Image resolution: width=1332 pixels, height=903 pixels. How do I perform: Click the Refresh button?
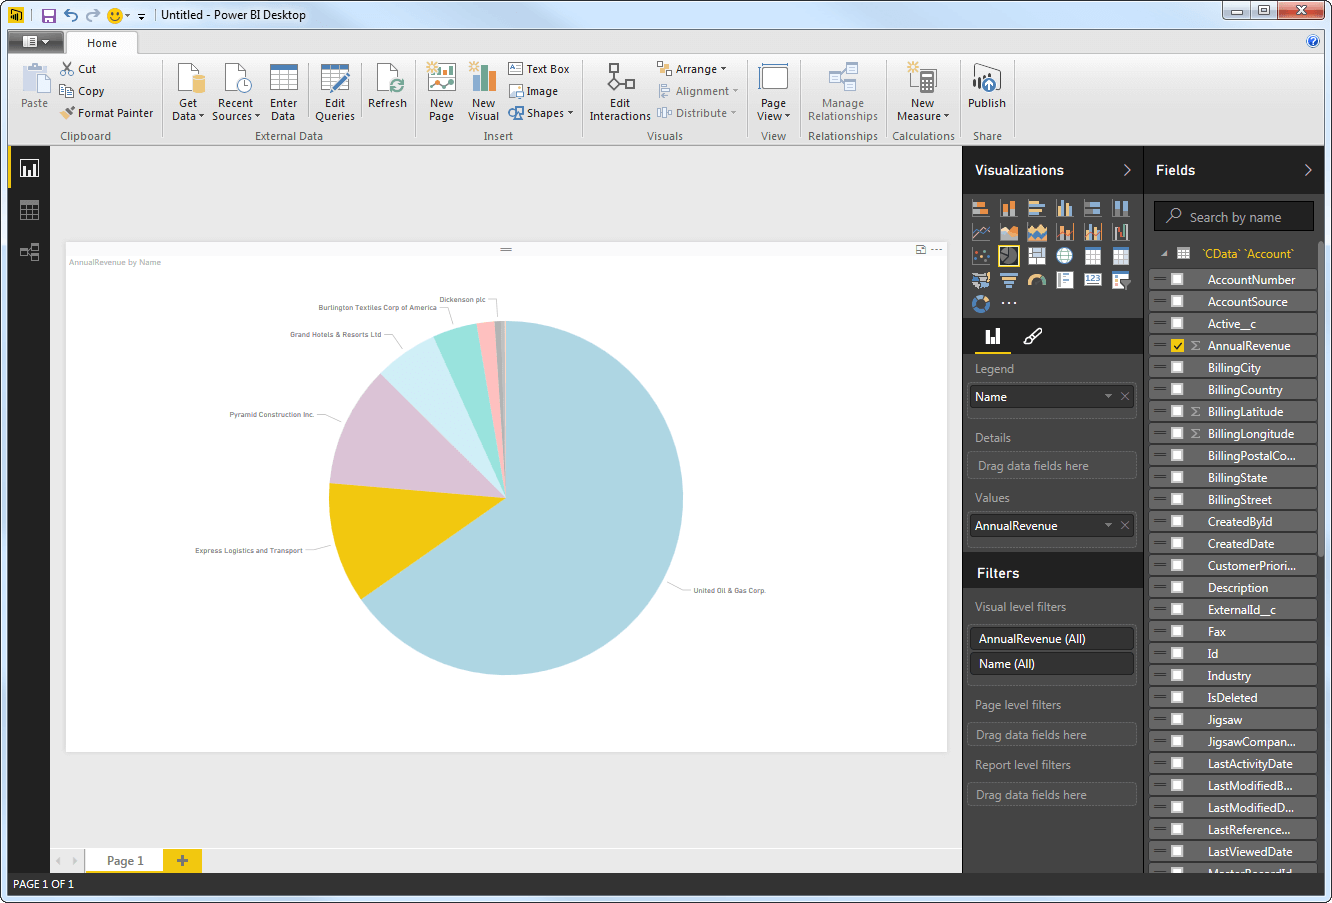click(x=387, y=87)
